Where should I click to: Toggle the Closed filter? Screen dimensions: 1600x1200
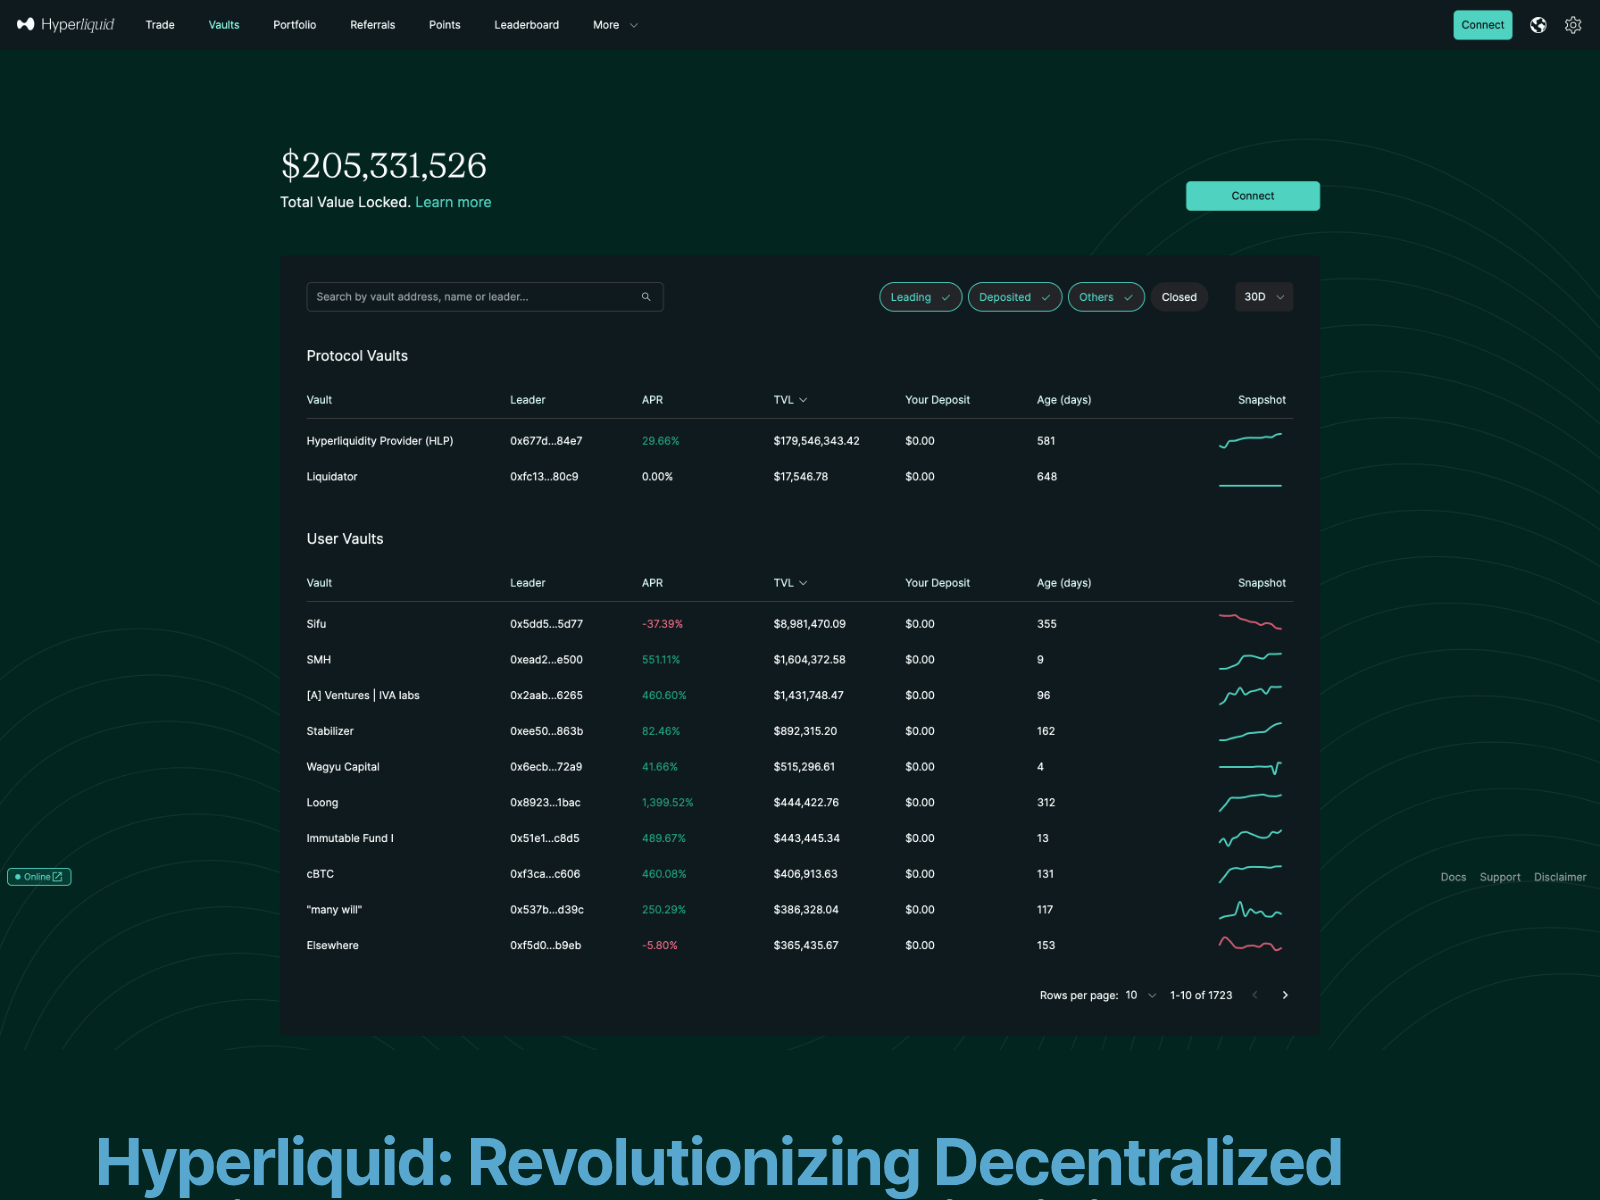[x=1179, y=297]
